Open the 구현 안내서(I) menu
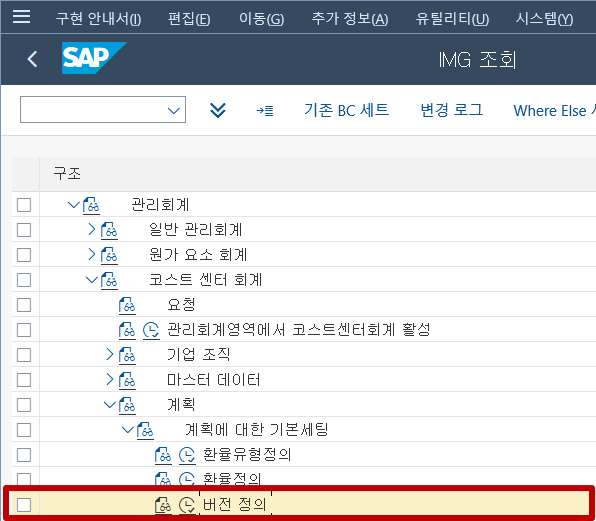This screenshot has width=596, height=521. [x=98, y=19]
